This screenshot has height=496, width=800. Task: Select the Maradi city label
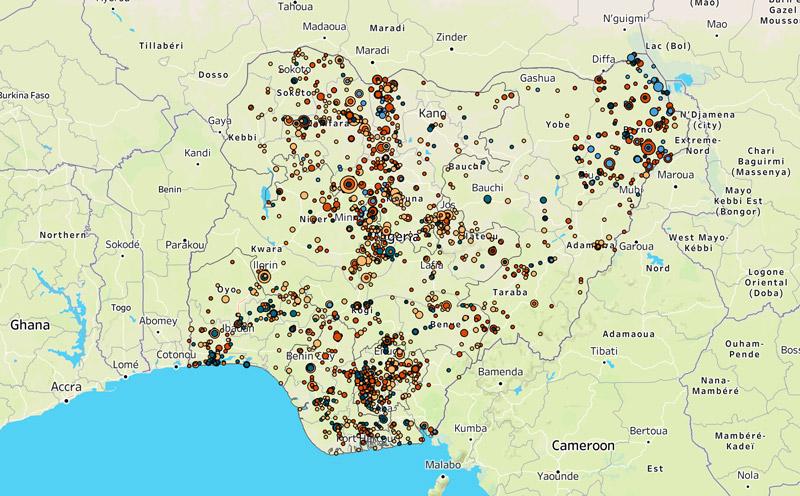pyautogui.click(x=372, y=49)
